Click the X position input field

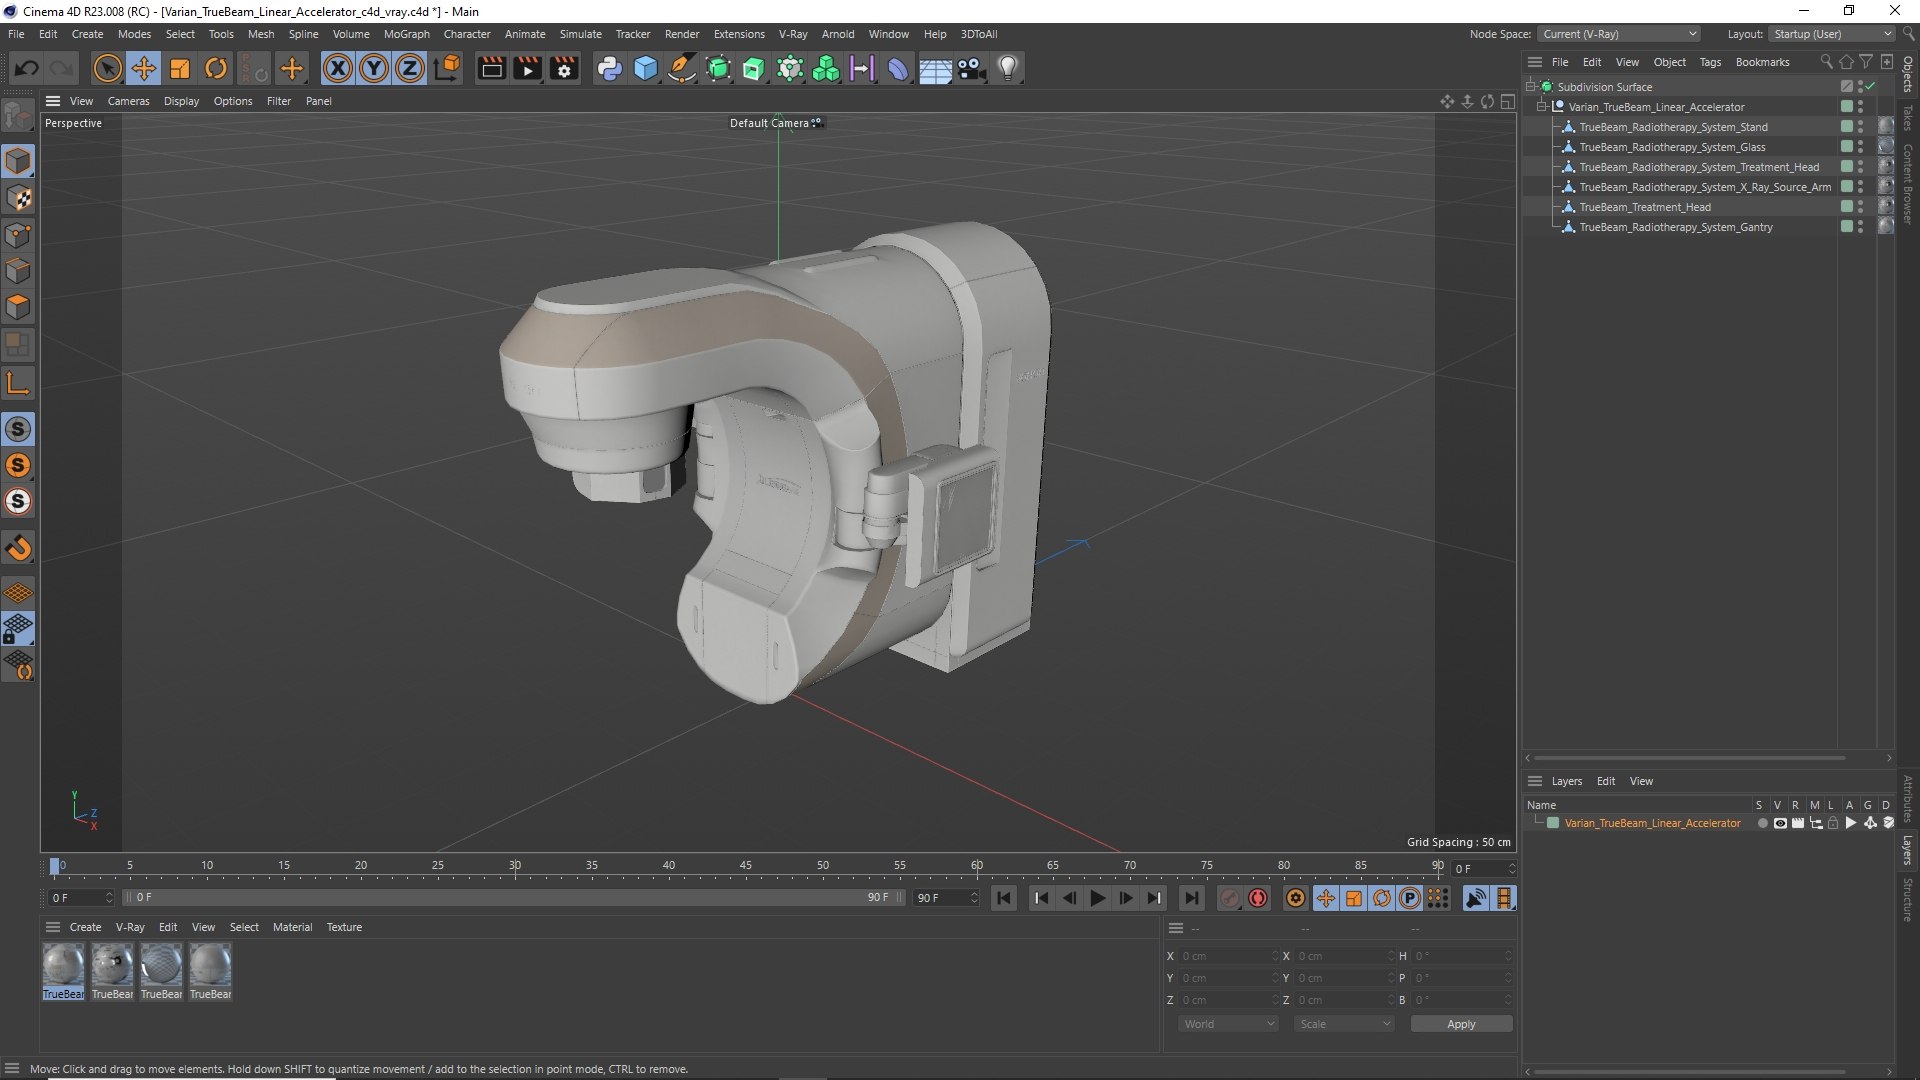point(1230,957)
